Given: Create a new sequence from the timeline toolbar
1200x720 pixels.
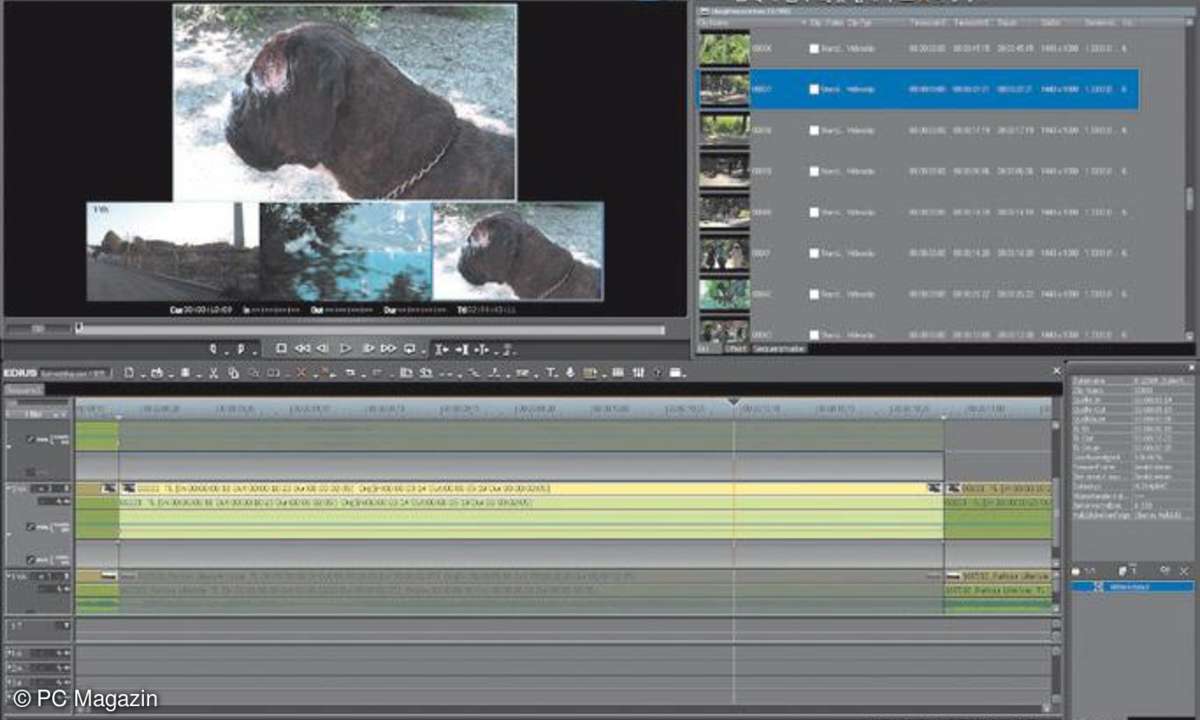Looking at the screenshot, I should click(x=129, y=373).
